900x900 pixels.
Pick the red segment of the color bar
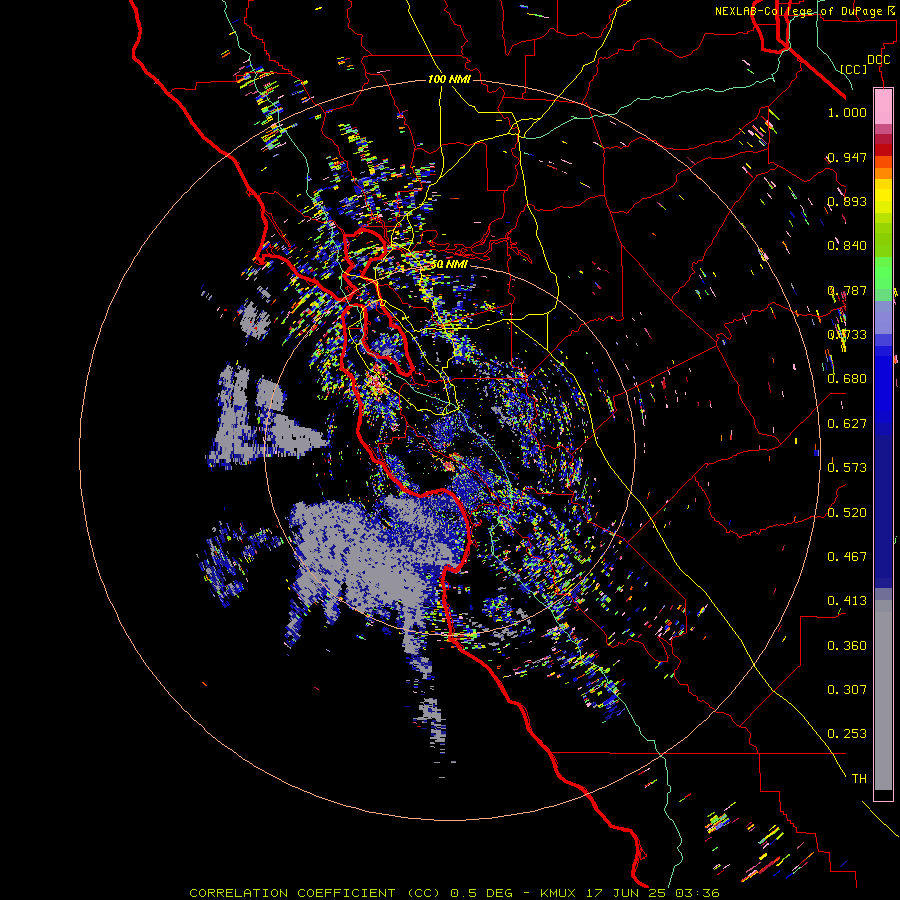click(883, 150)
